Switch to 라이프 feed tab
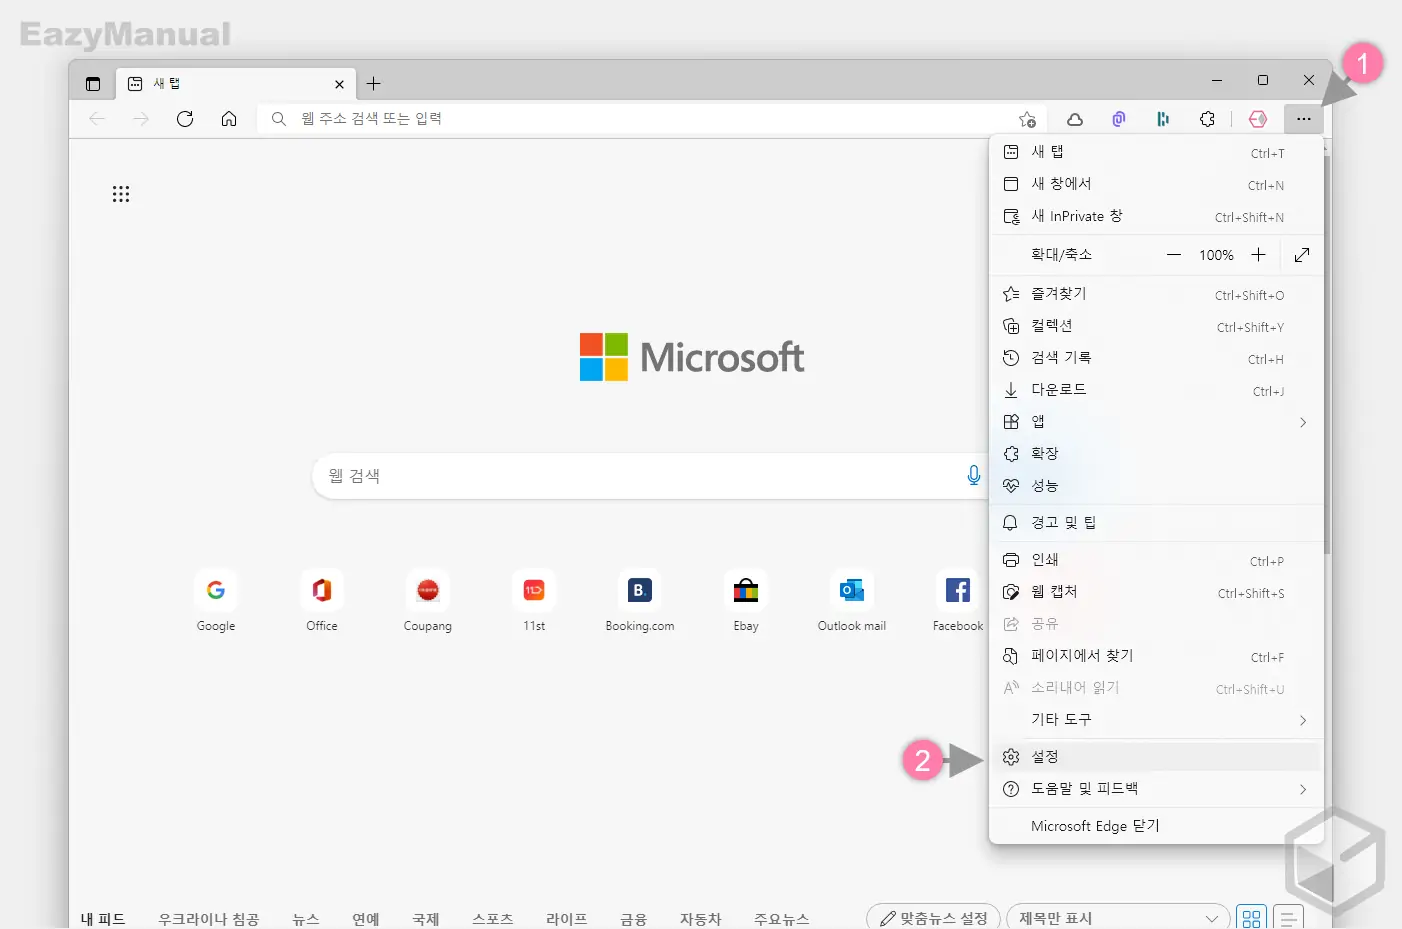 (x=566, y=918)
